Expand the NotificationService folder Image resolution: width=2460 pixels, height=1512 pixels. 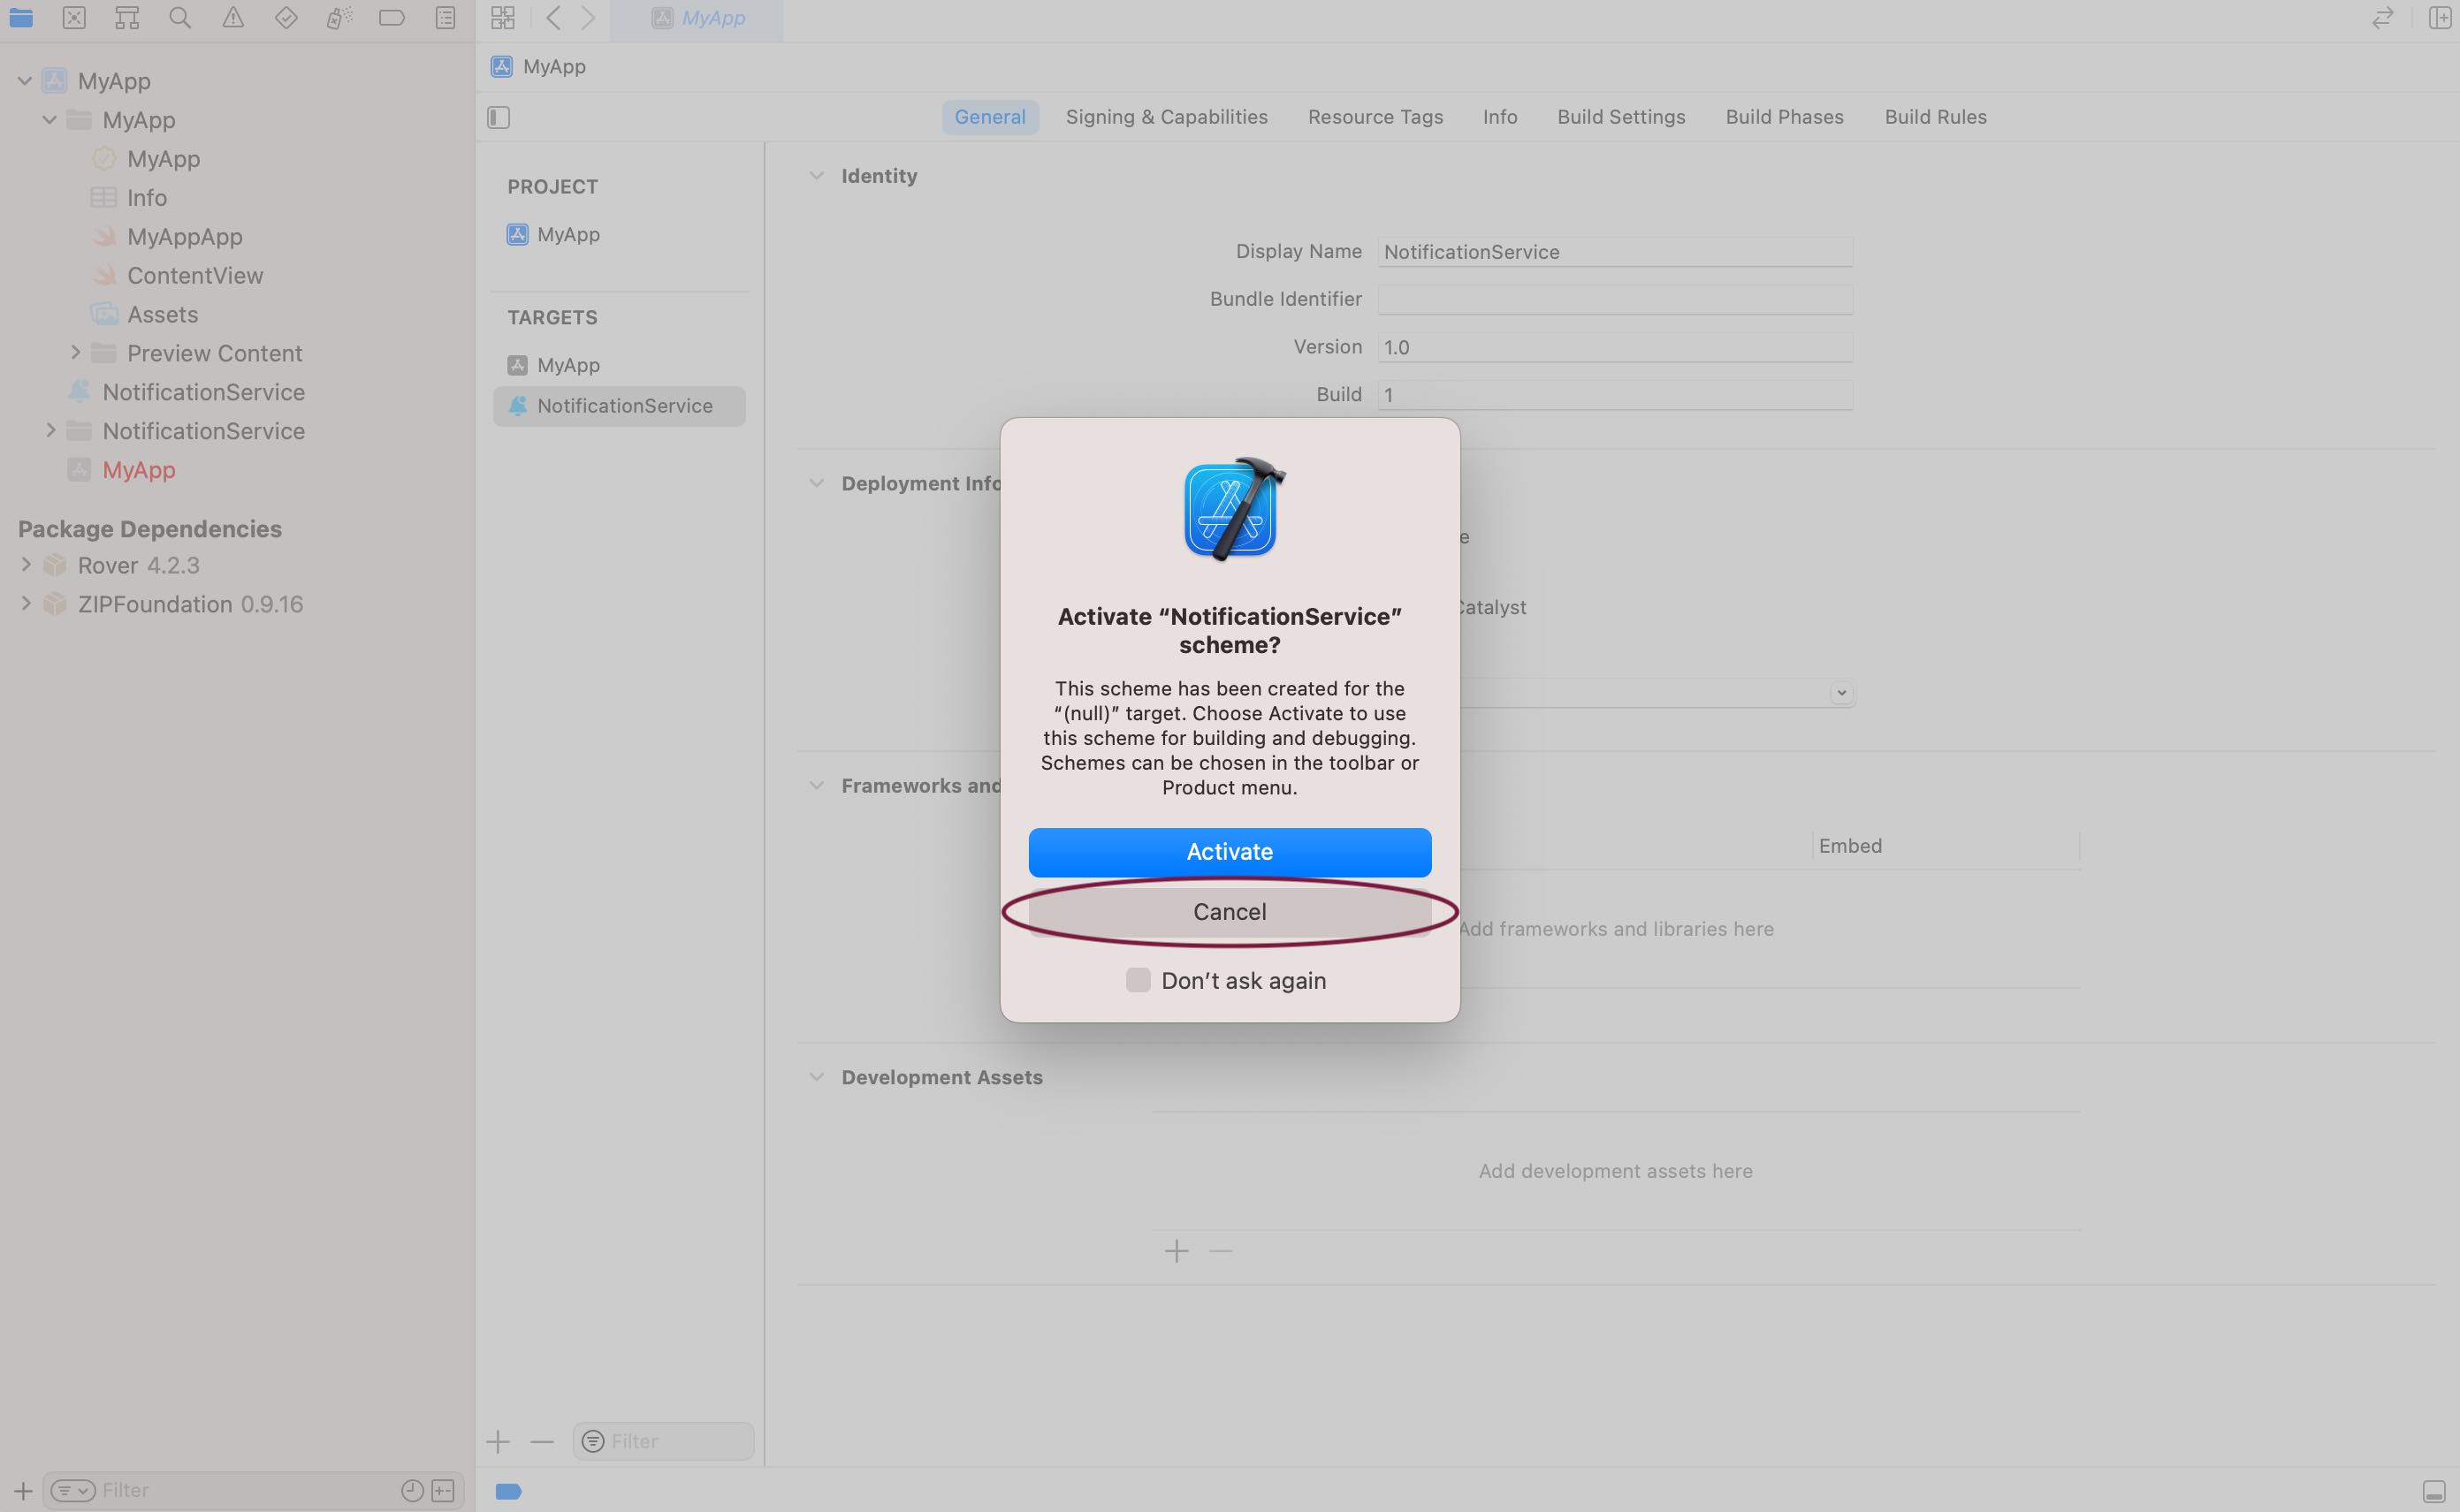coord(50,430)
